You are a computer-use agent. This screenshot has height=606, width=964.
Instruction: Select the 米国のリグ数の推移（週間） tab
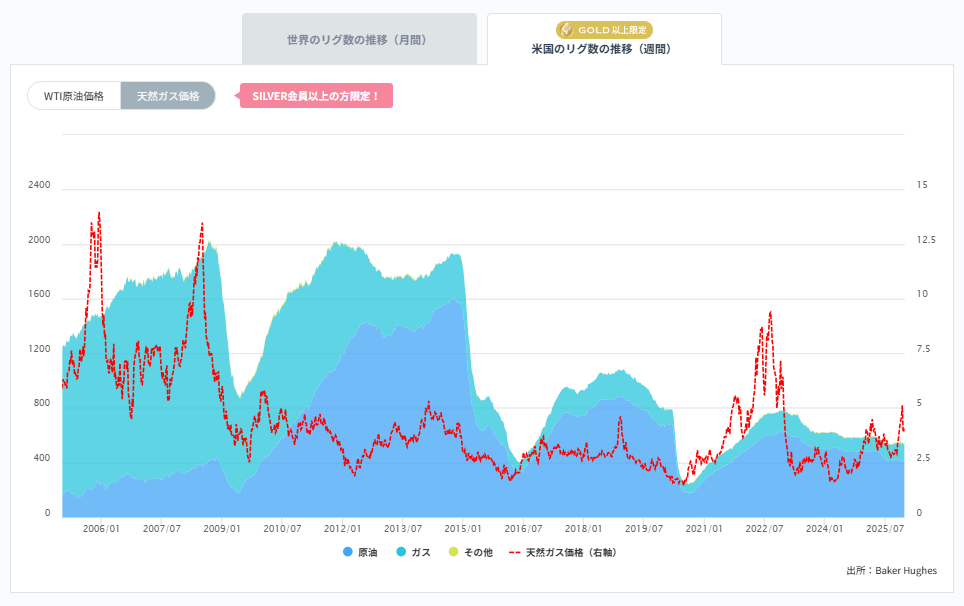[602, 46]
